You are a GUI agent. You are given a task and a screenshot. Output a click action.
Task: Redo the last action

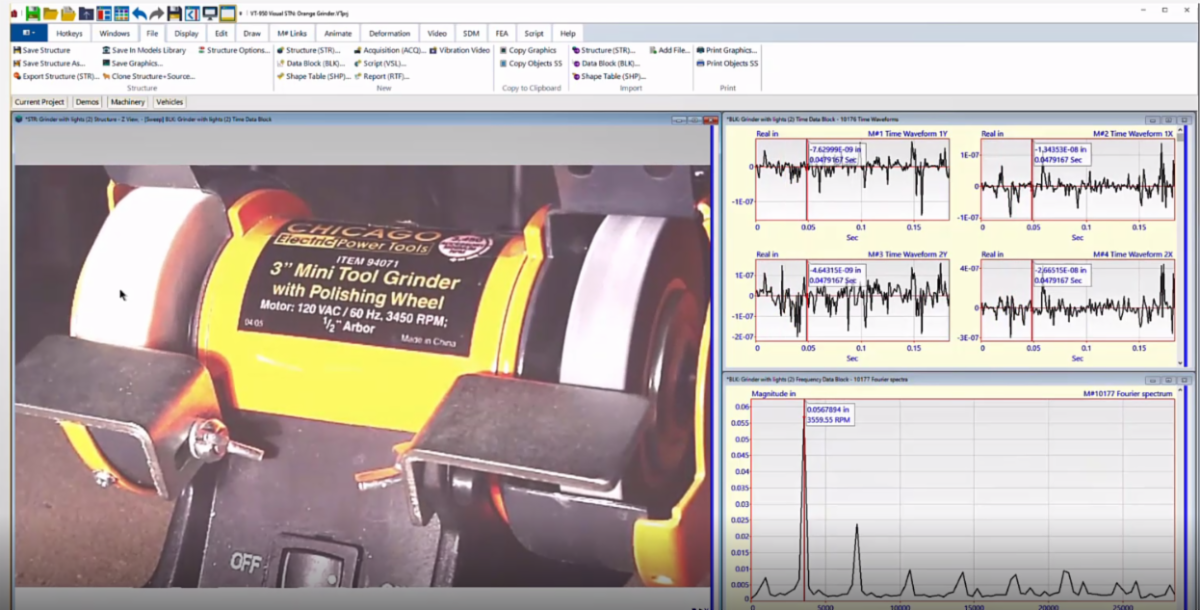[157, 11]
